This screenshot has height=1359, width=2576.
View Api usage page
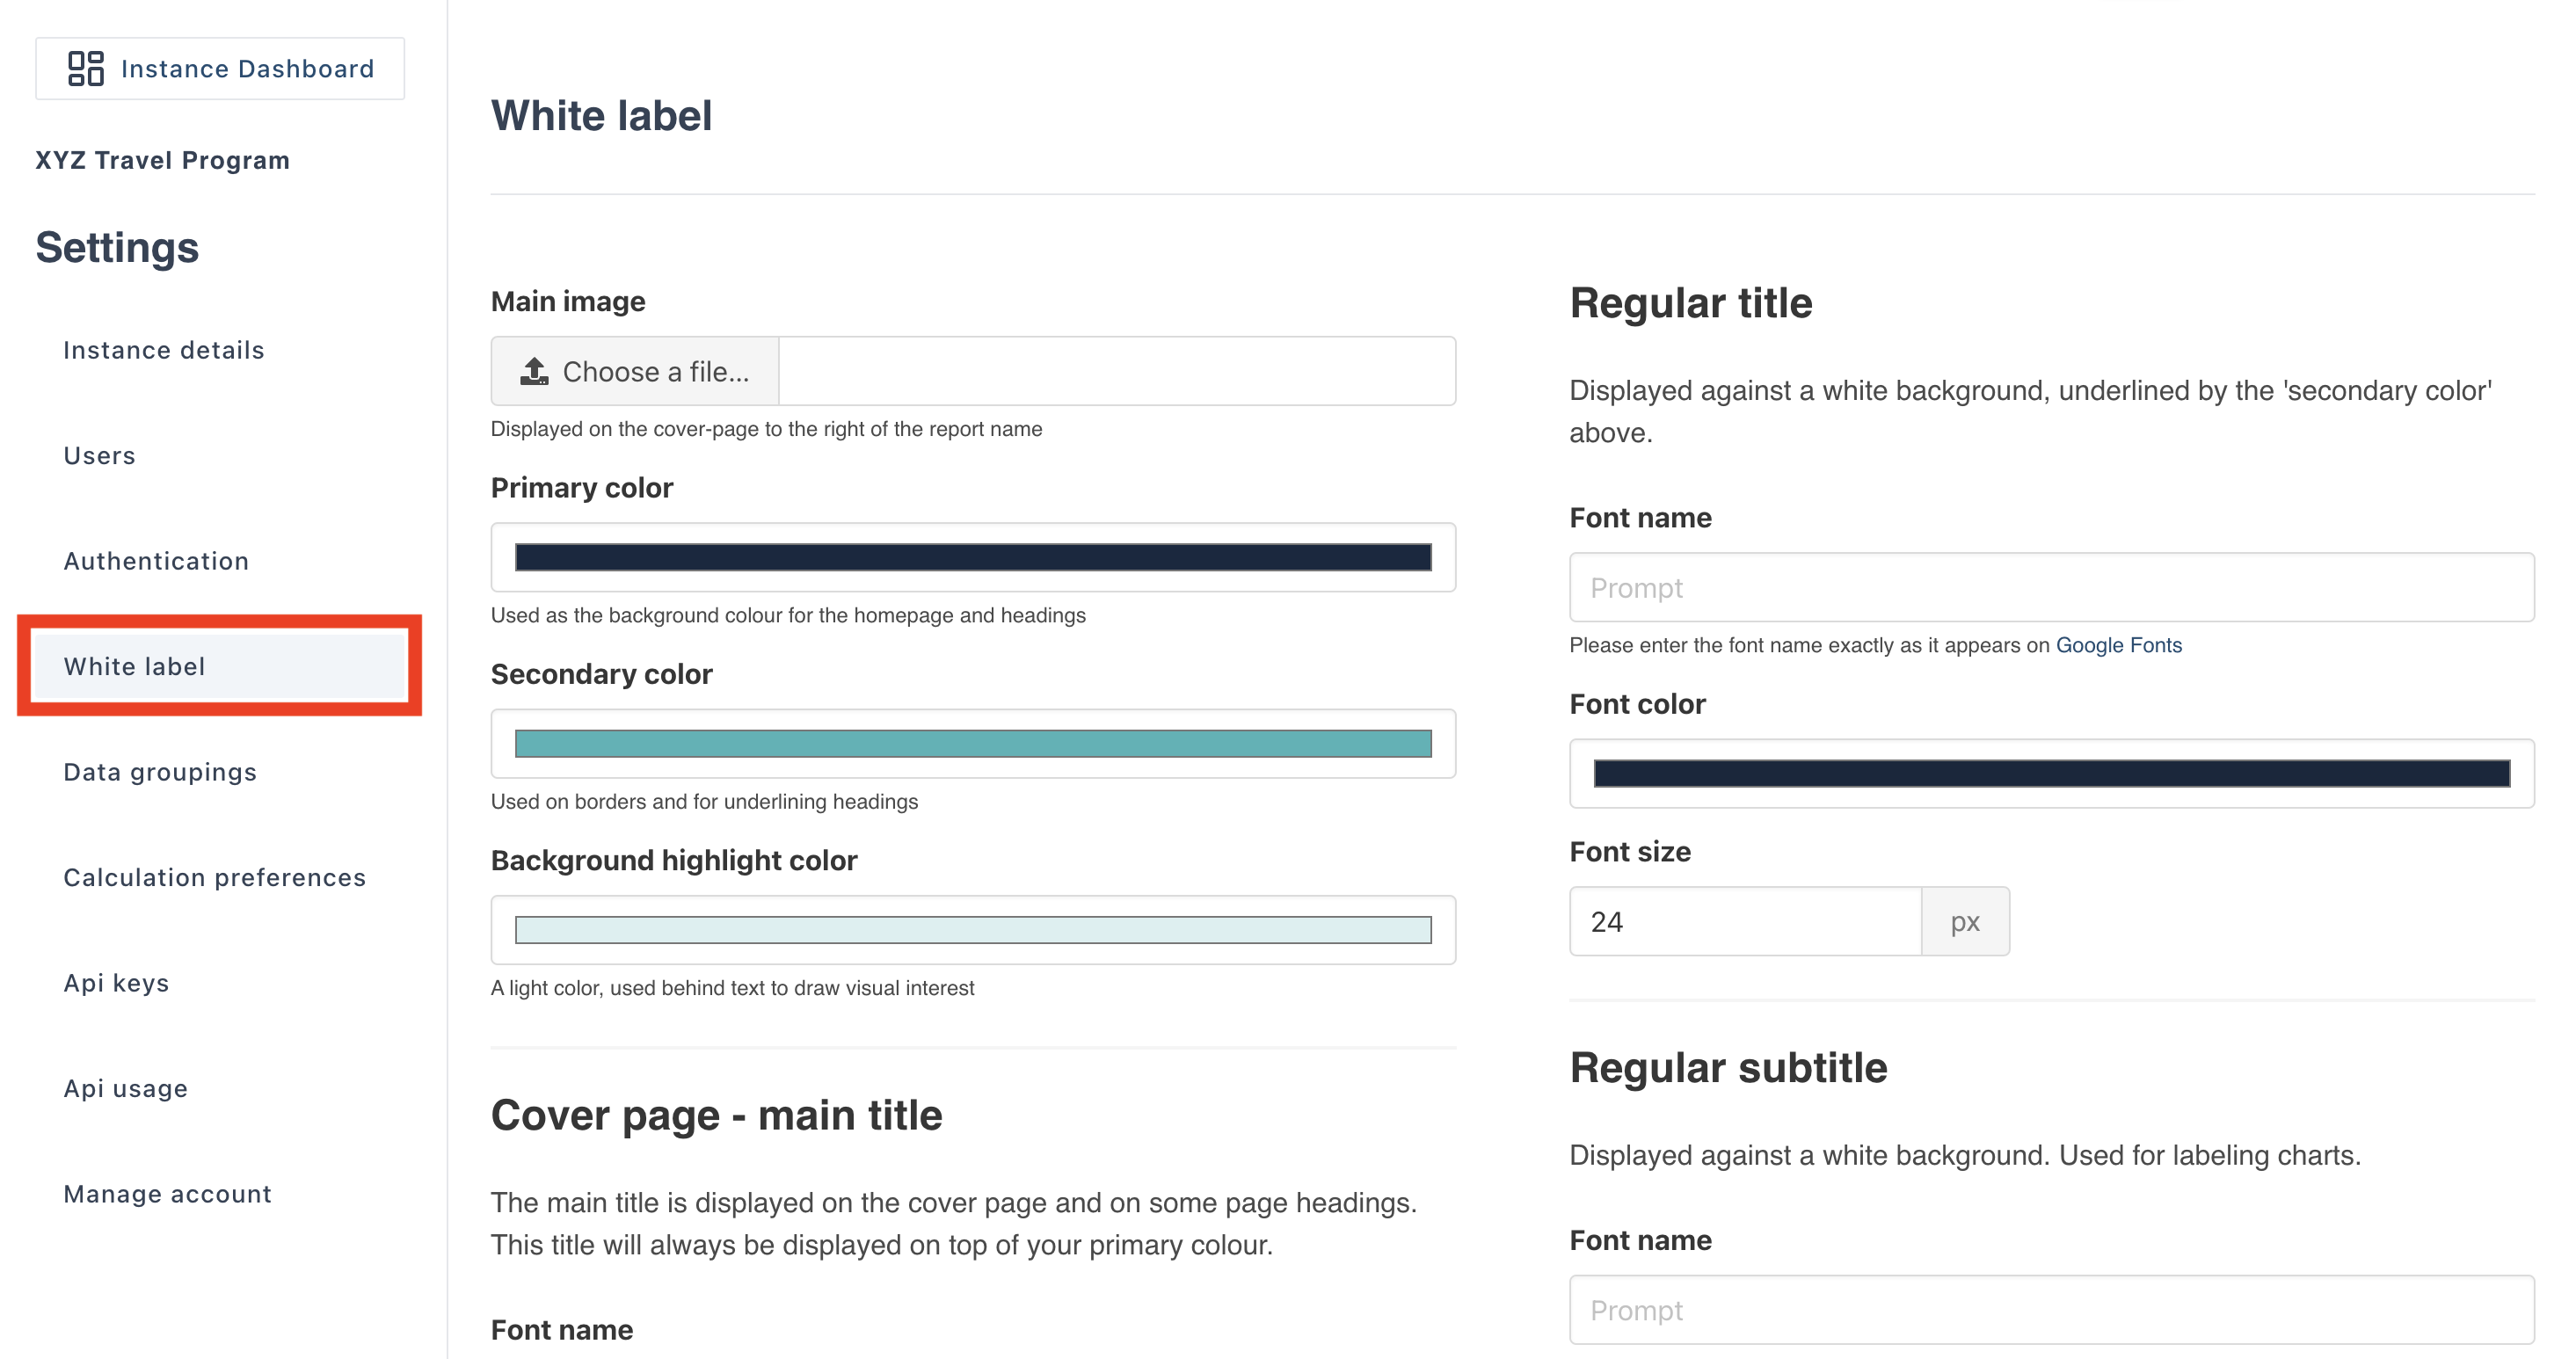tap(126, 1089)
